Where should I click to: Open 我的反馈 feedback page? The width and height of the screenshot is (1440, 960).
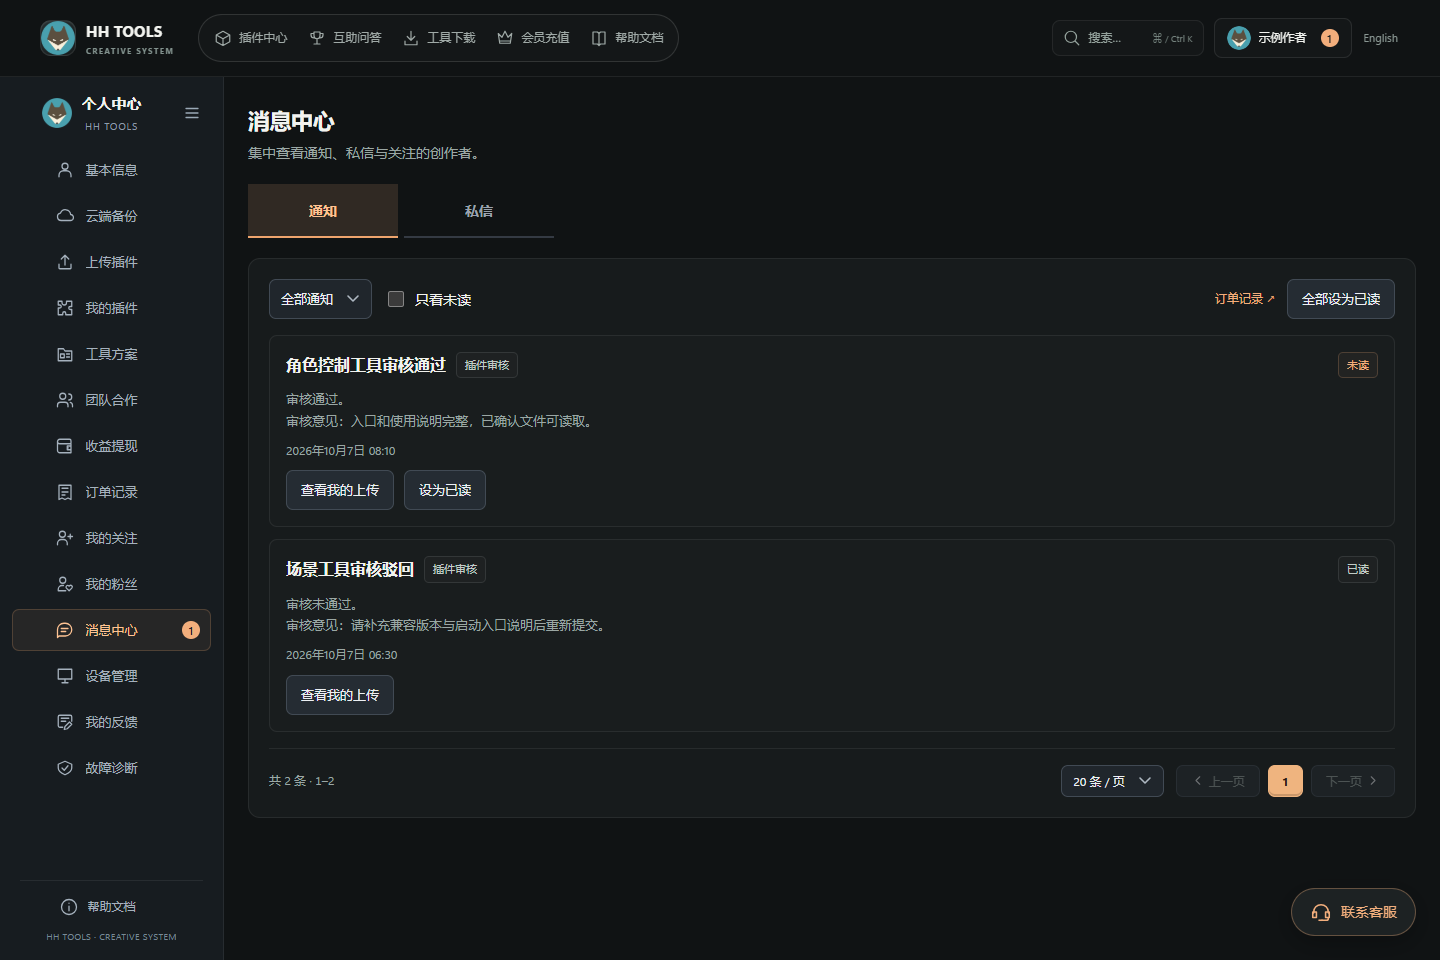(x=111, y=722)
